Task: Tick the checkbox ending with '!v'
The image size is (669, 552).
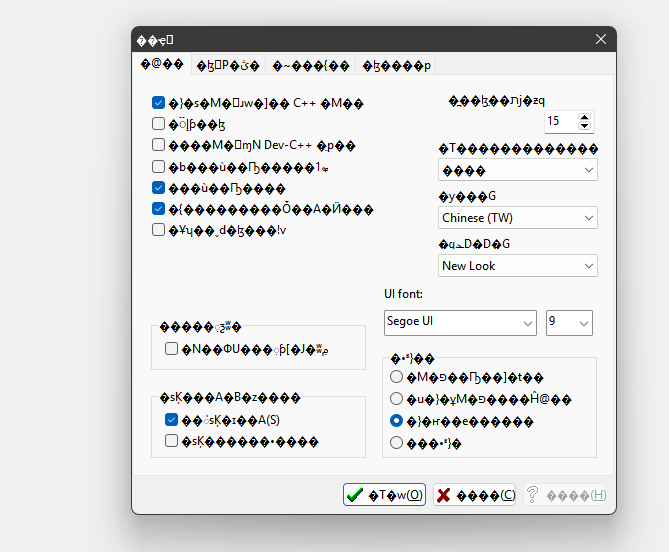Action: point(158,230)
